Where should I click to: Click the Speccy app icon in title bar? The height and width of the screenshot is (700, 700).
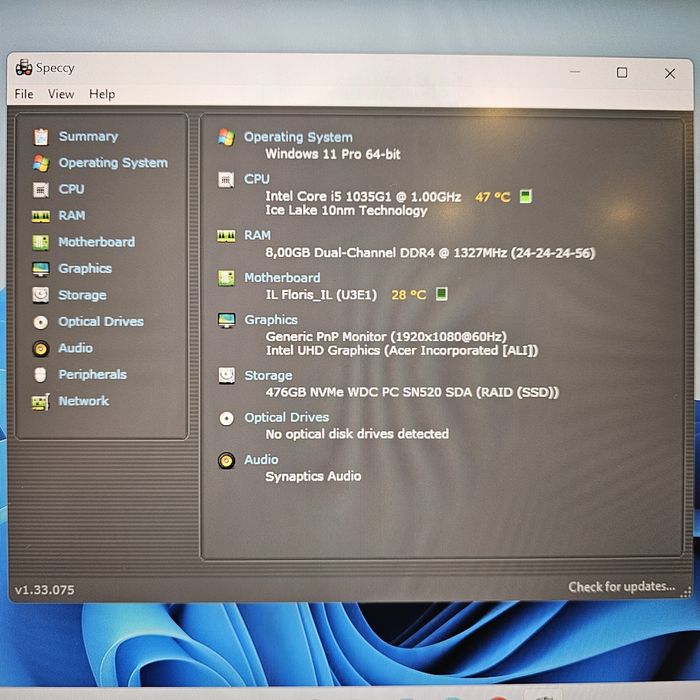pos(24,68)
